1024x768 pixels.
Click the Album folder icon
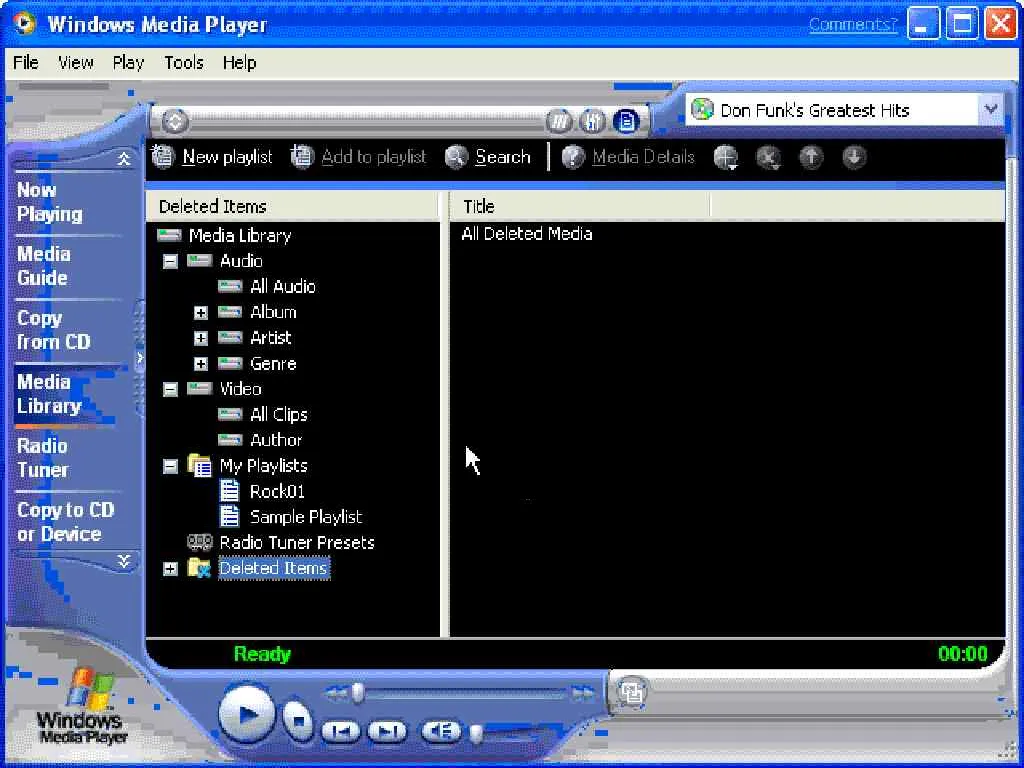(x=230, y=312)
